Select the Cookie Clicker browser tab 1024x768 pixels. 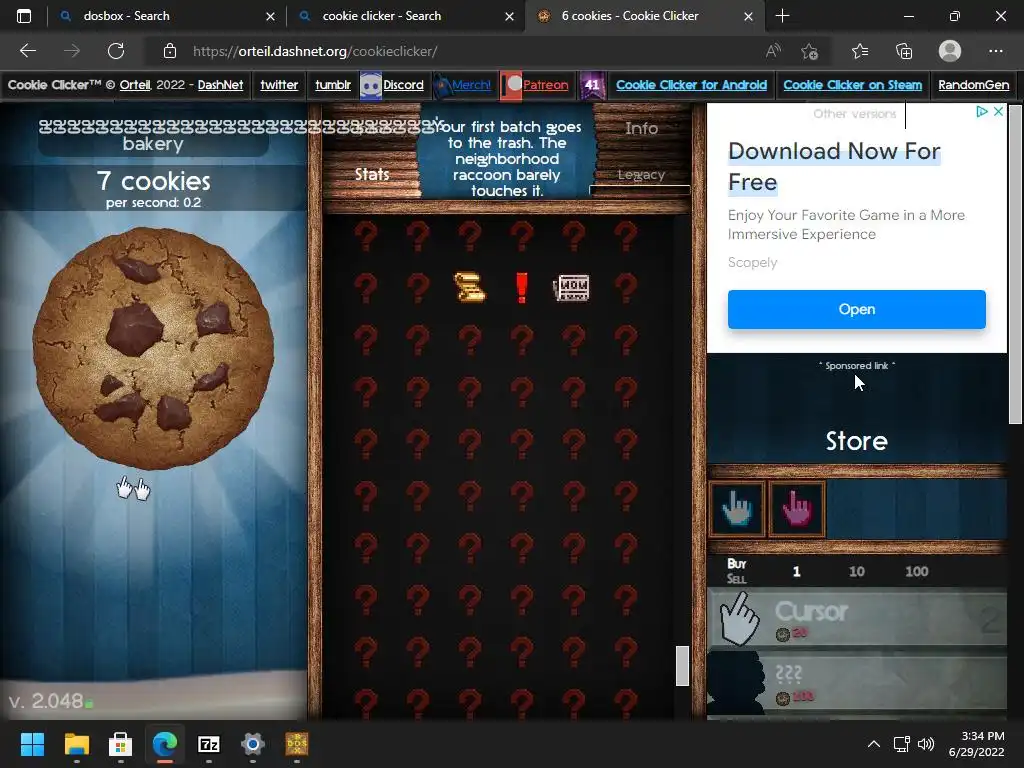tap(645, 16)
